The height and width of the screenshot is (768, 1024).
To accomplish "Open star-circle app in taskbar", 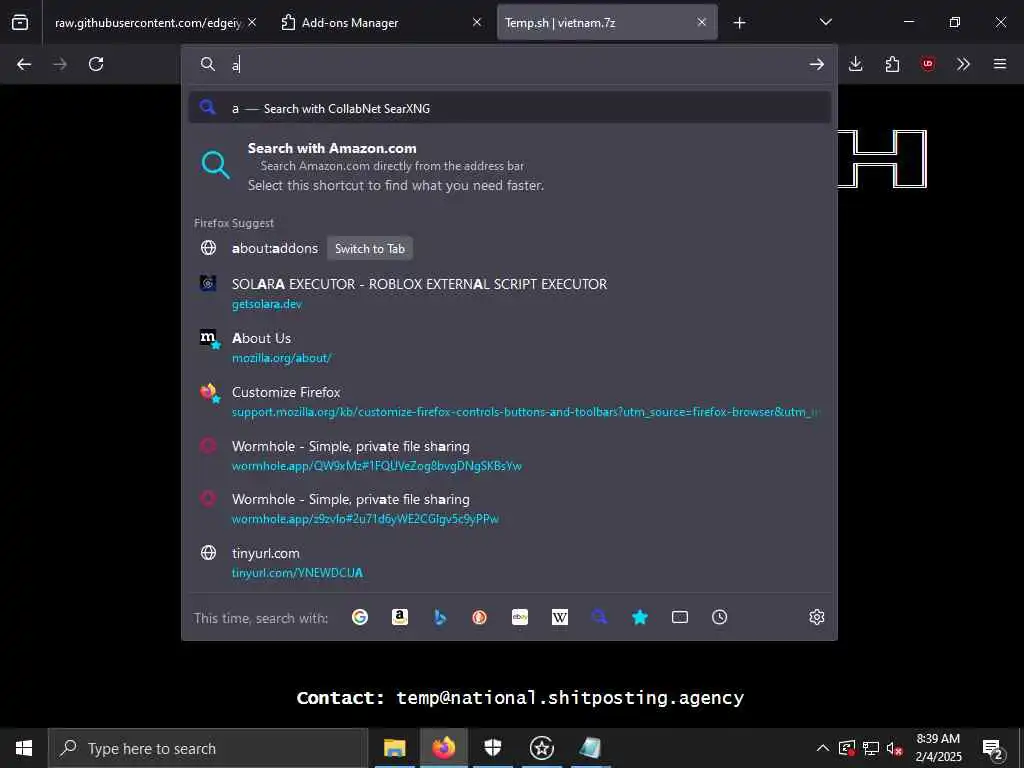I will pyautogui.click(x=541, y=748).
